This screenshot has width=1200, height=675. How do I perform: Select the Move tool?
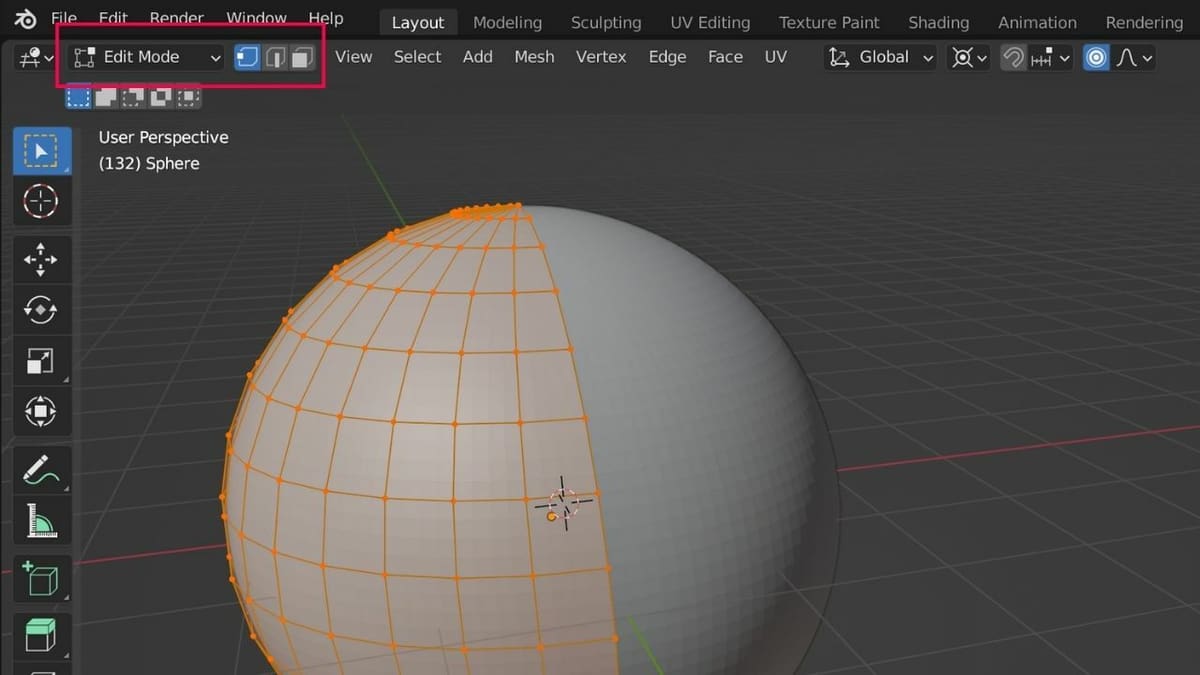[x=41, y=259]
